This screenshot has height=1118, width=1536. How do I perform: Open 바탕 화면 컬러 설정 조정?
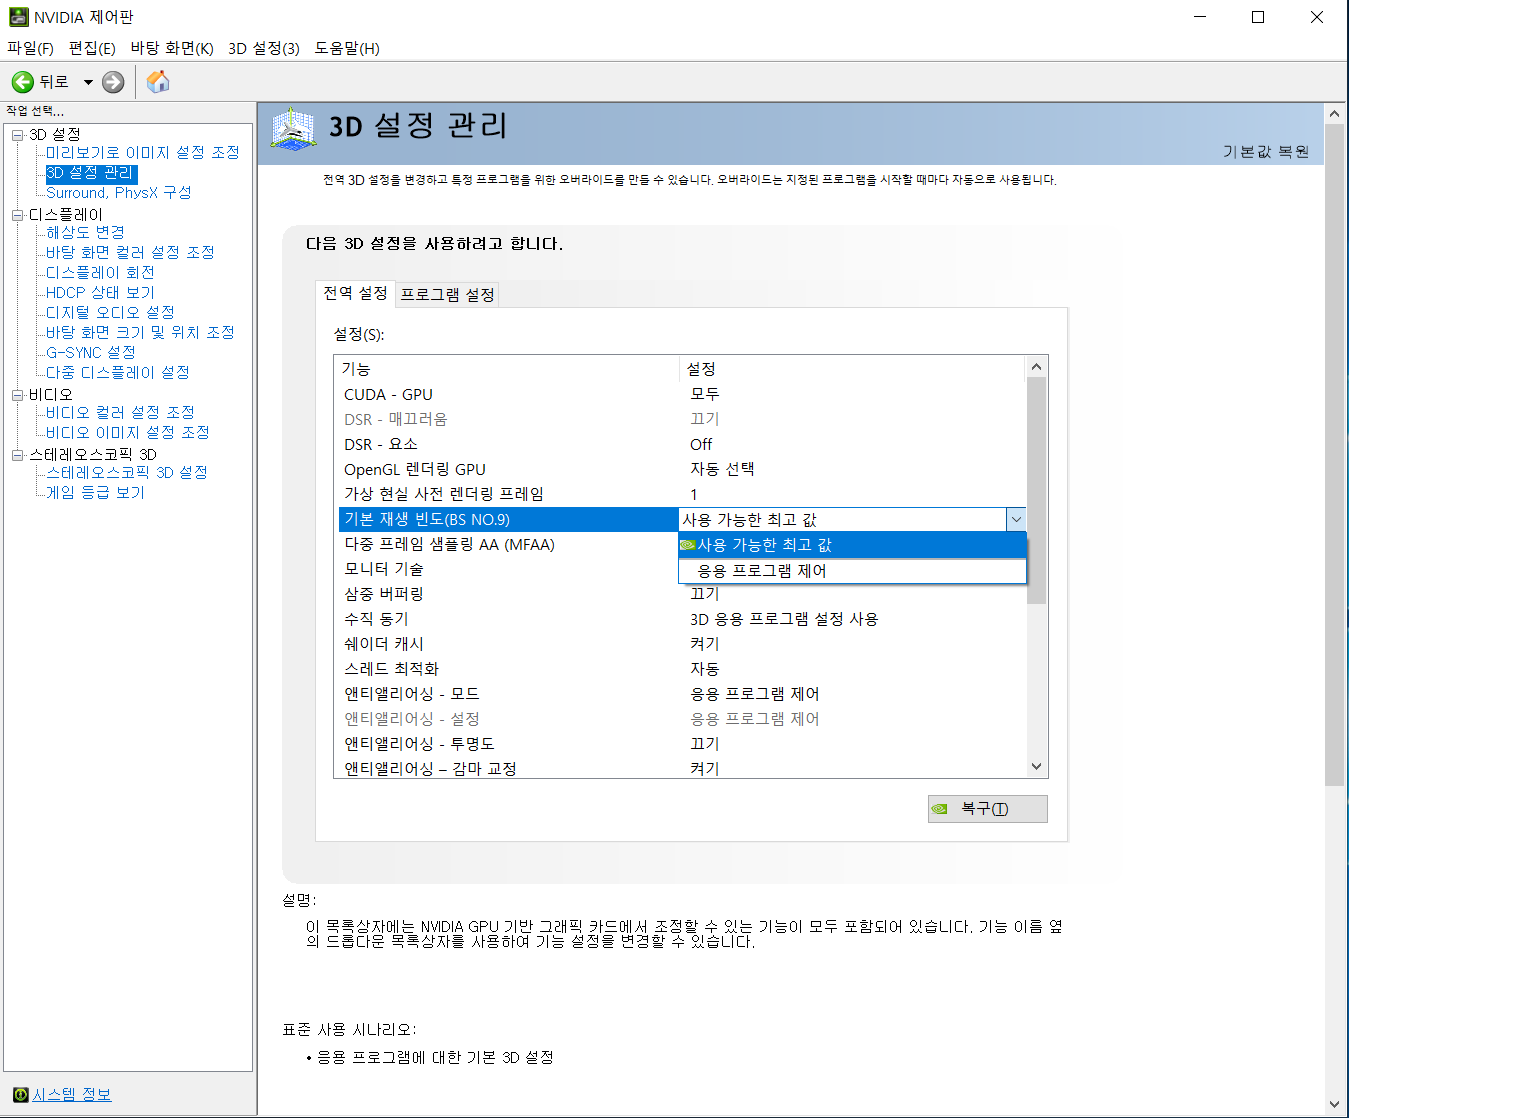tap(130, 252)
